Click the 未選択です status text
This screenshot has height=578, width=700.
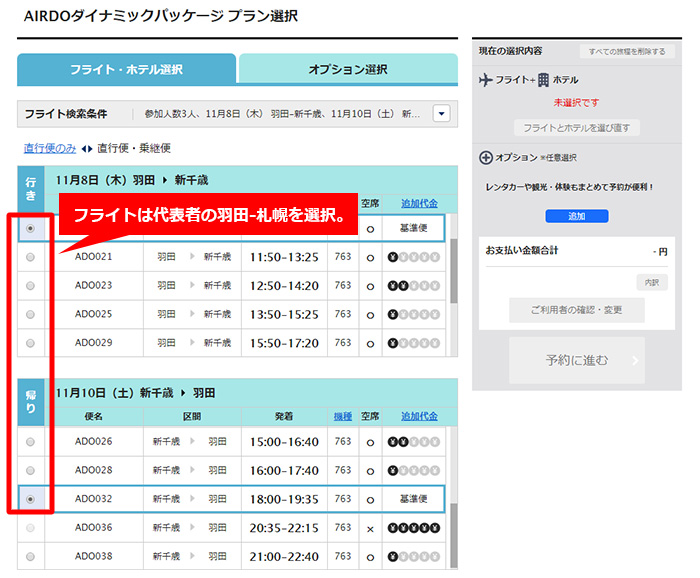click(x=576, y=103)
